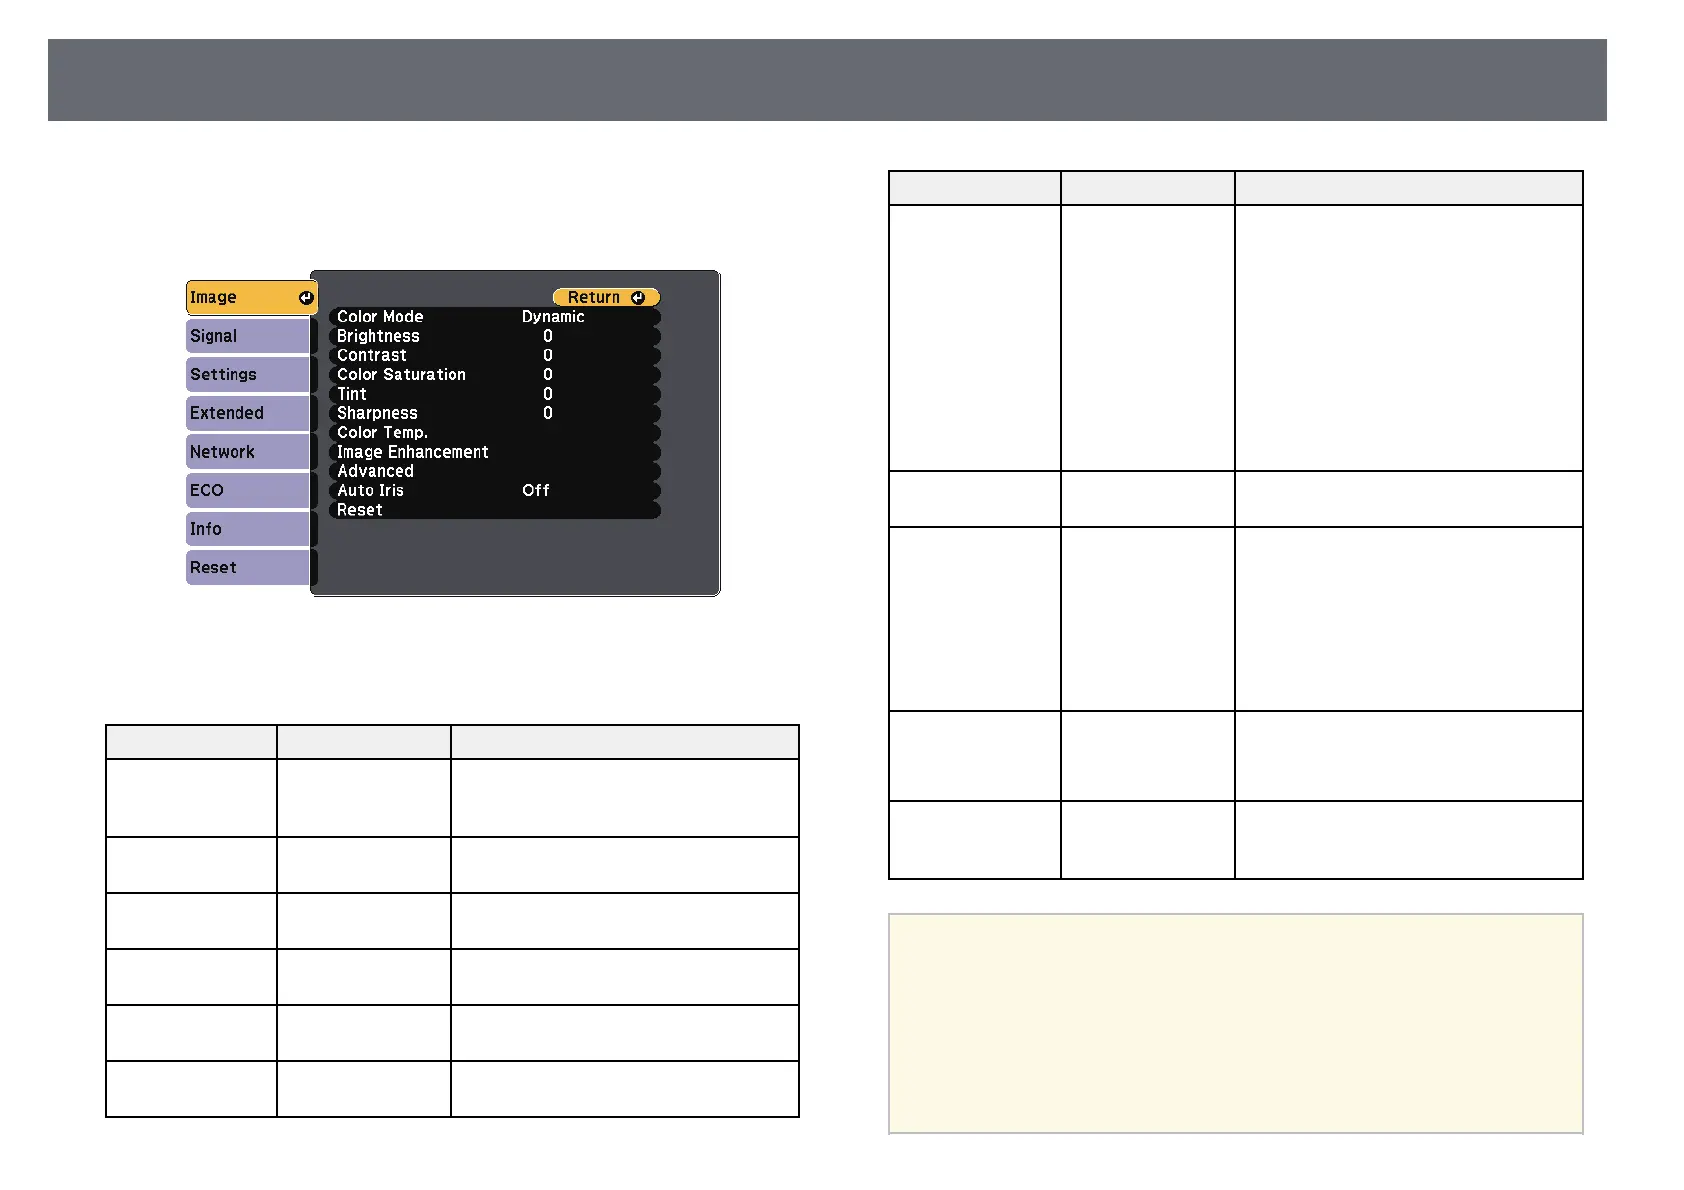Select the Image menu tab
This screenshot has height=1190, width=1684.
pyautogui.click(x=252, y=298)
